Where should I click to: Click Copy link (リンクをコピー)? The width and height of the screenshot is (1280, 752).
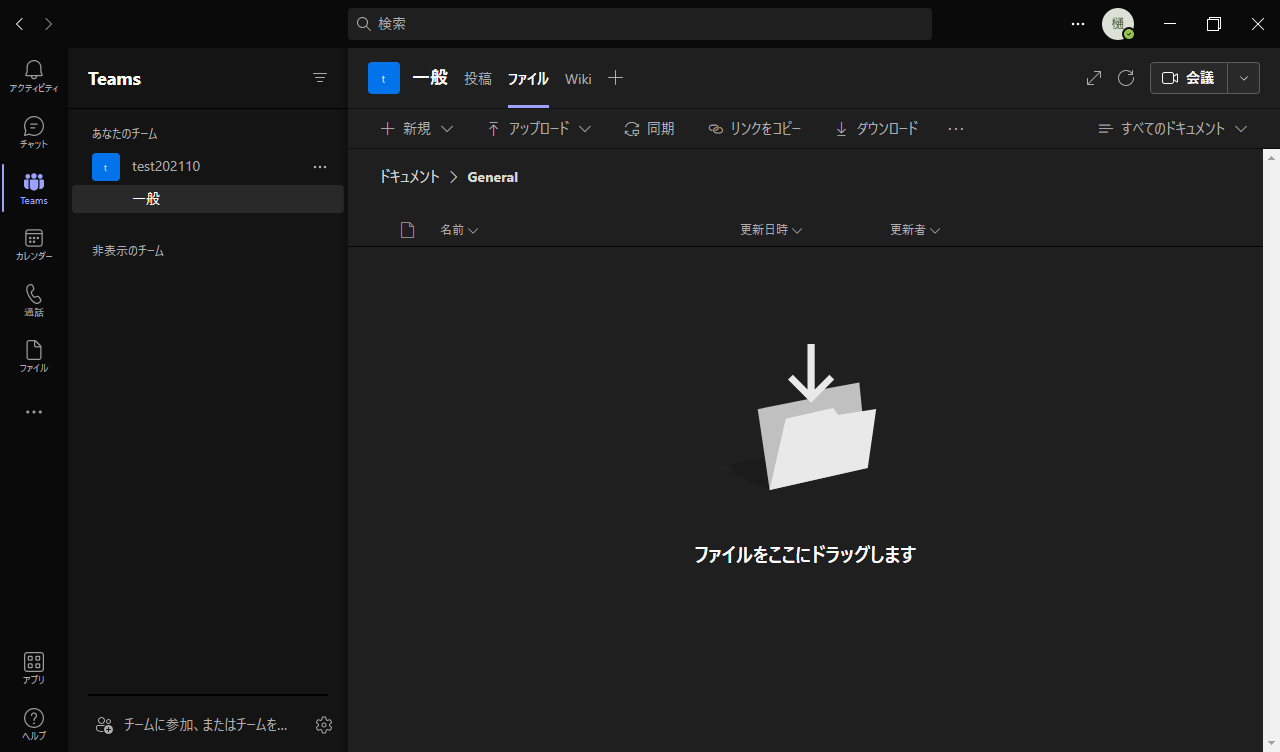pos(754,129)
